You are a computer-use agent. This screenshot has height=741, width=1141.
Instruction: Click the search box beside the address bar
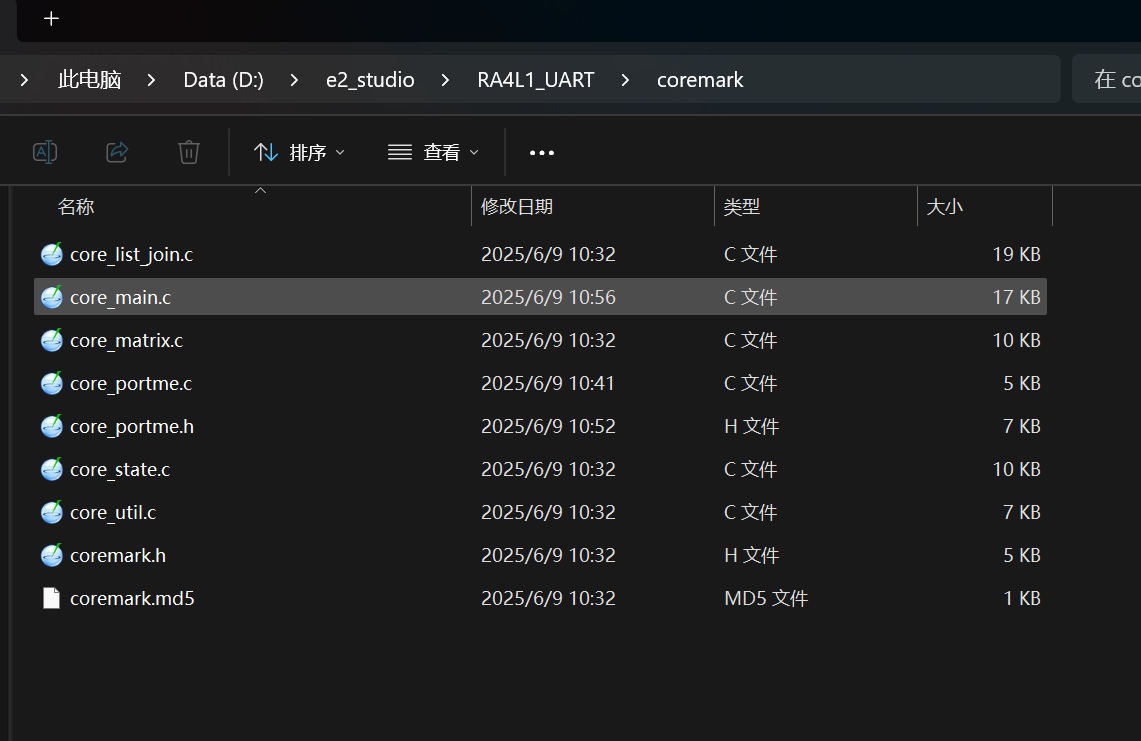(1106, 79)
